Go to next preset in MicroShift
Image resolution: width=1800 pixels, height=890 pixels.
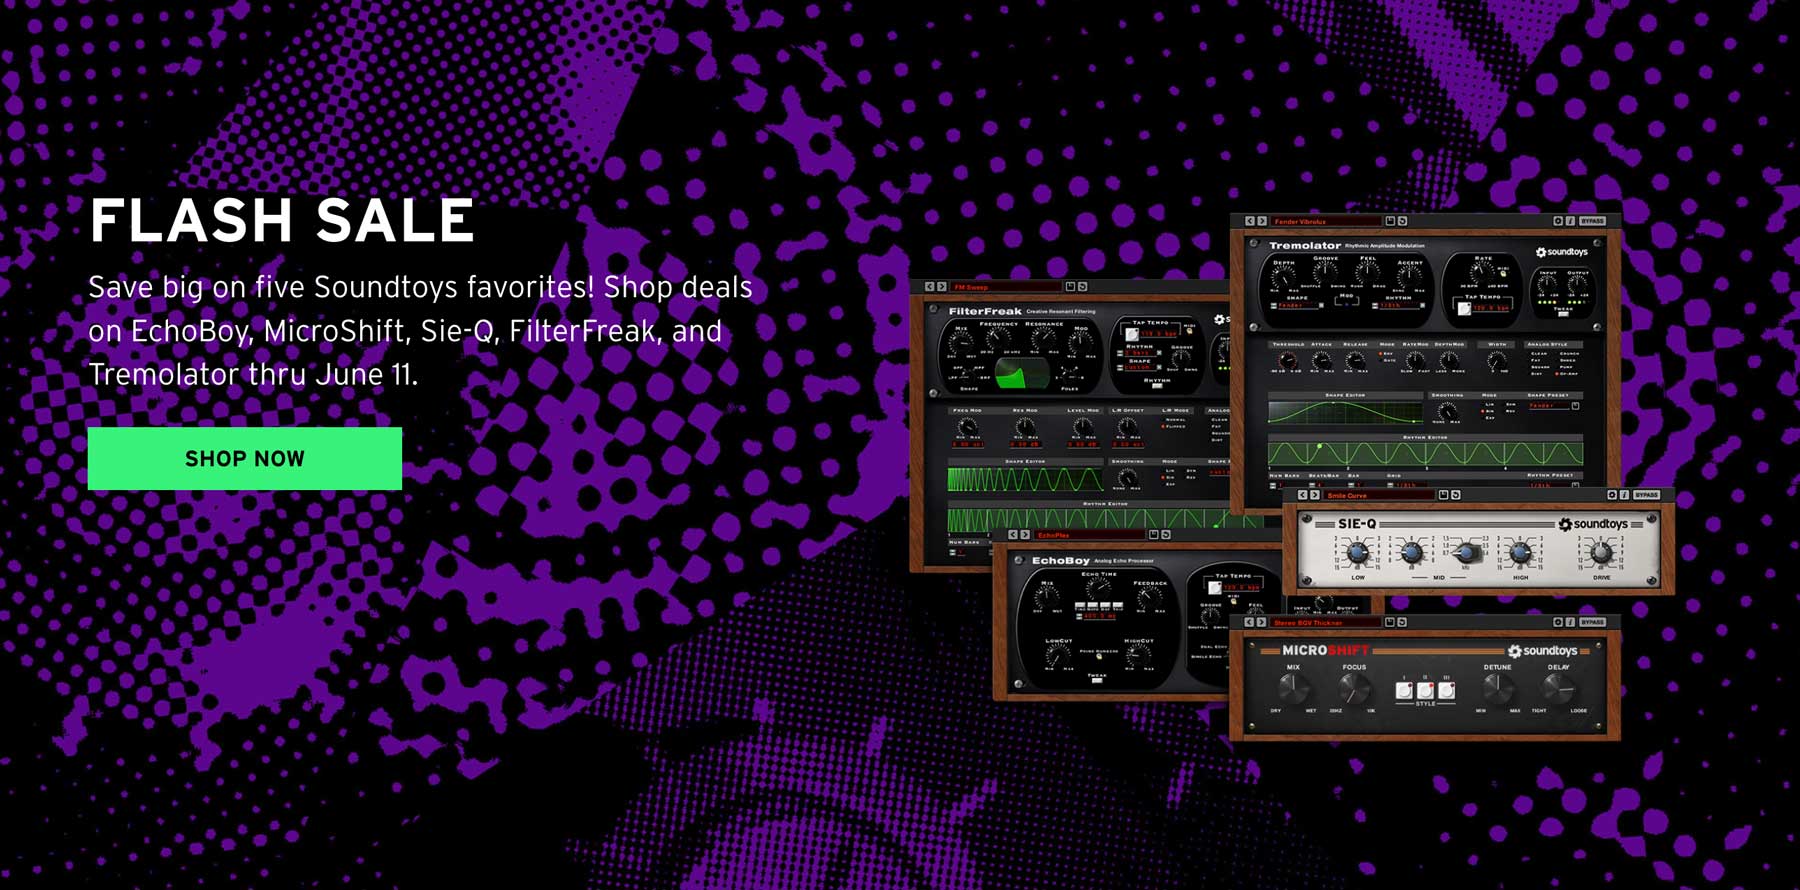click(1261, 622)
